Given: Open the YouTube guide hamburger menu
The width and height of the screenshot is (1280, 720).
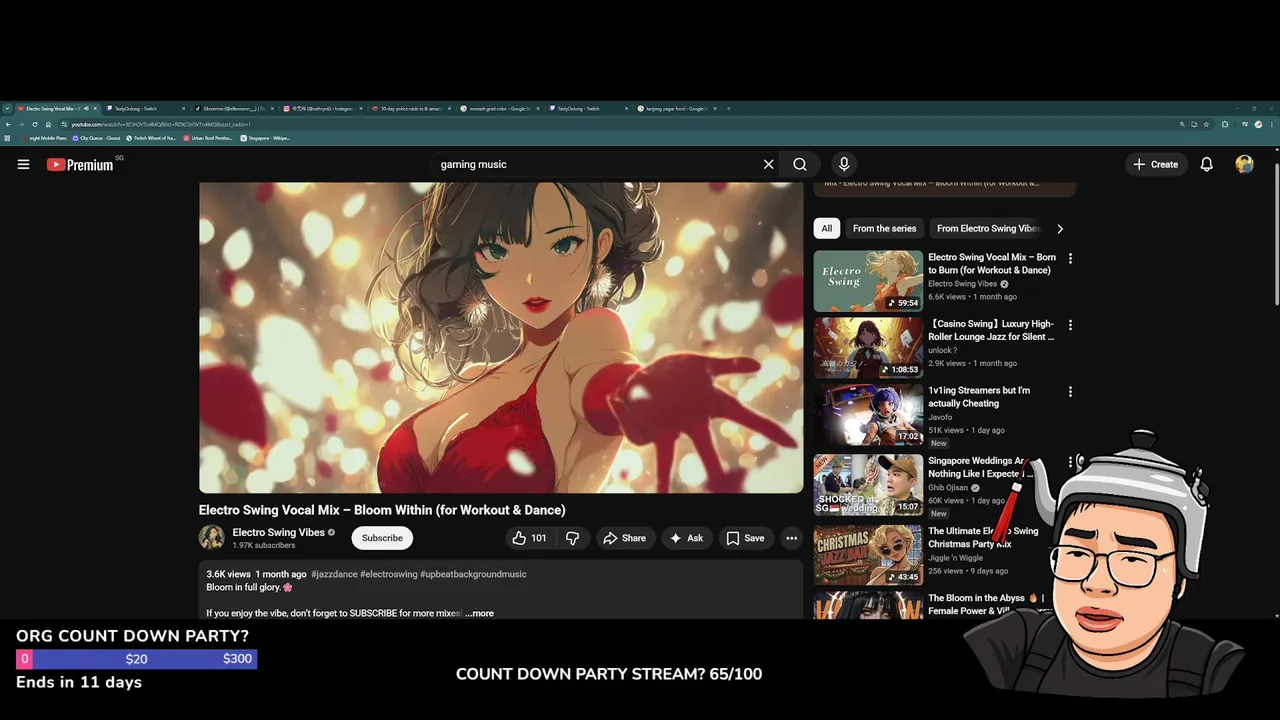Looking at the screenshot, I should click(23, 164).
